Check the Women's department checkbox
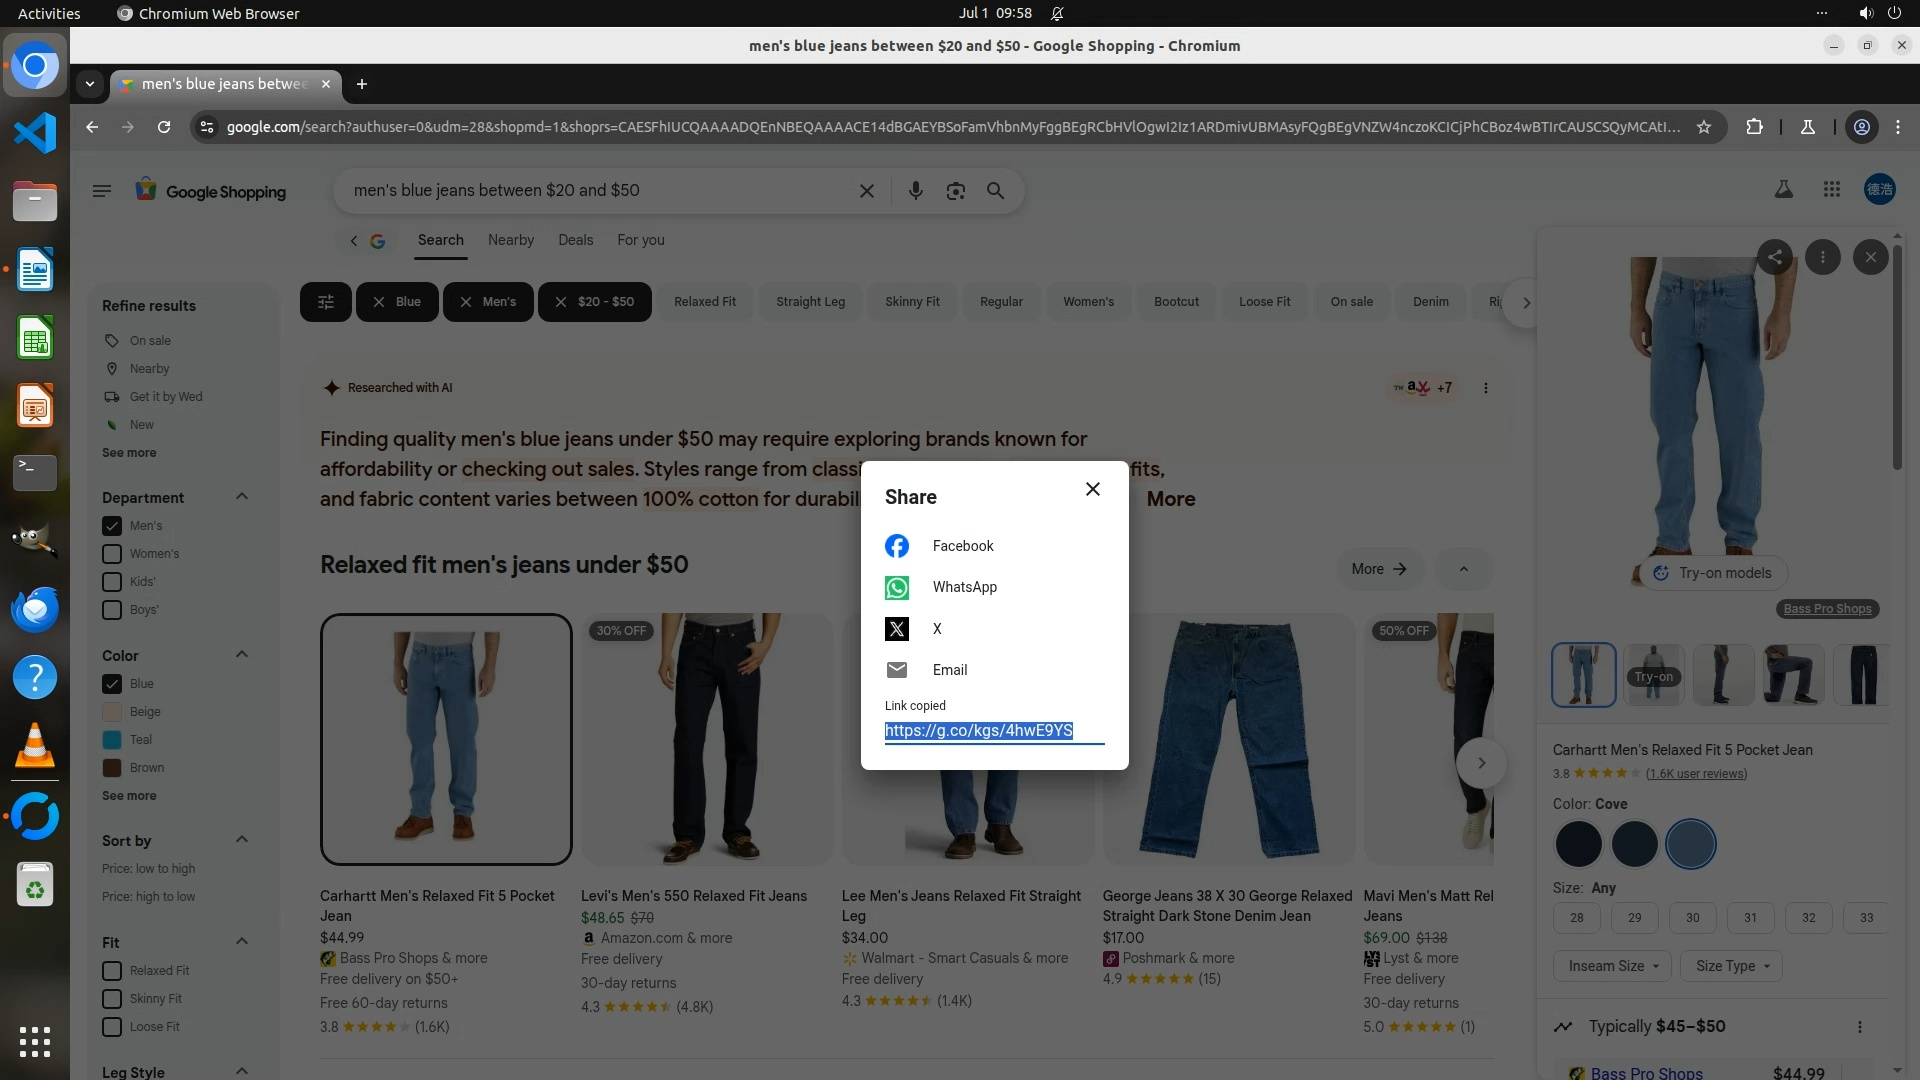The width and height of the screenshot is (1920, 1080). coord(112,554)
